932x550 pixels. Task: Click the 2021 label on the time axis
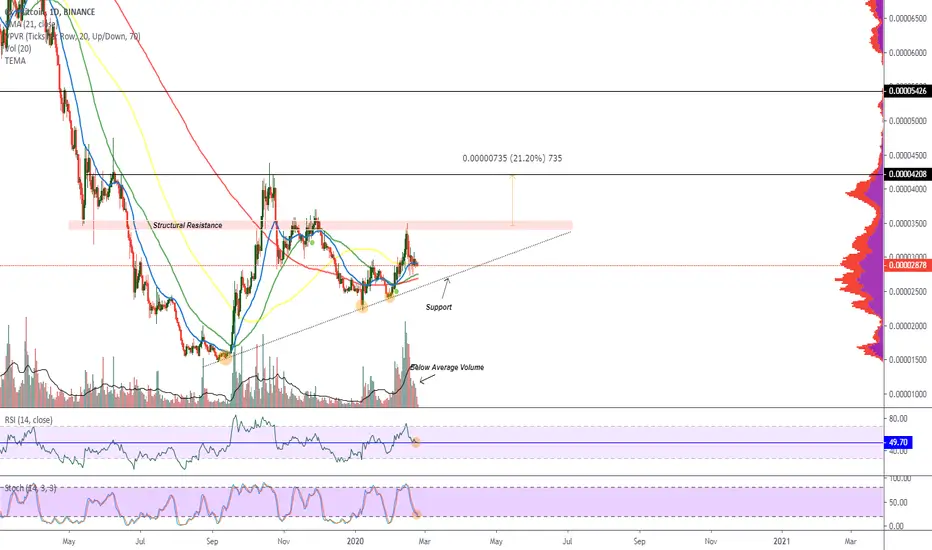pos(782,541)
